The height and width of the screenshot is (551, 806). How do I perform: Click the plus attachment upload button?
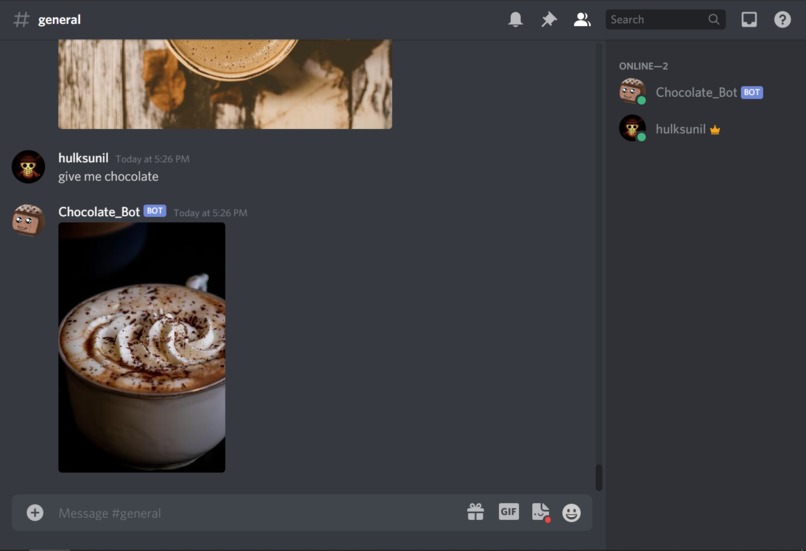click(x=35, y=512)
